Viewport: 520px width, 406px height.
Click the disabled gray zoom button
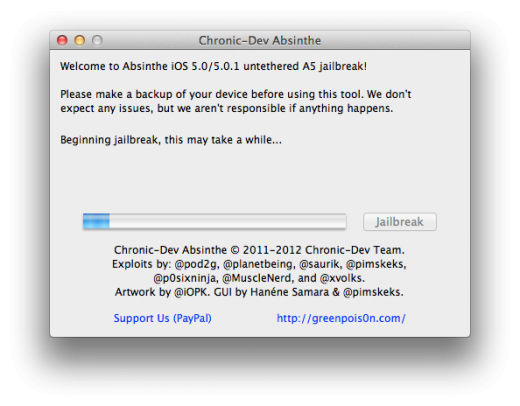point(97,40)
